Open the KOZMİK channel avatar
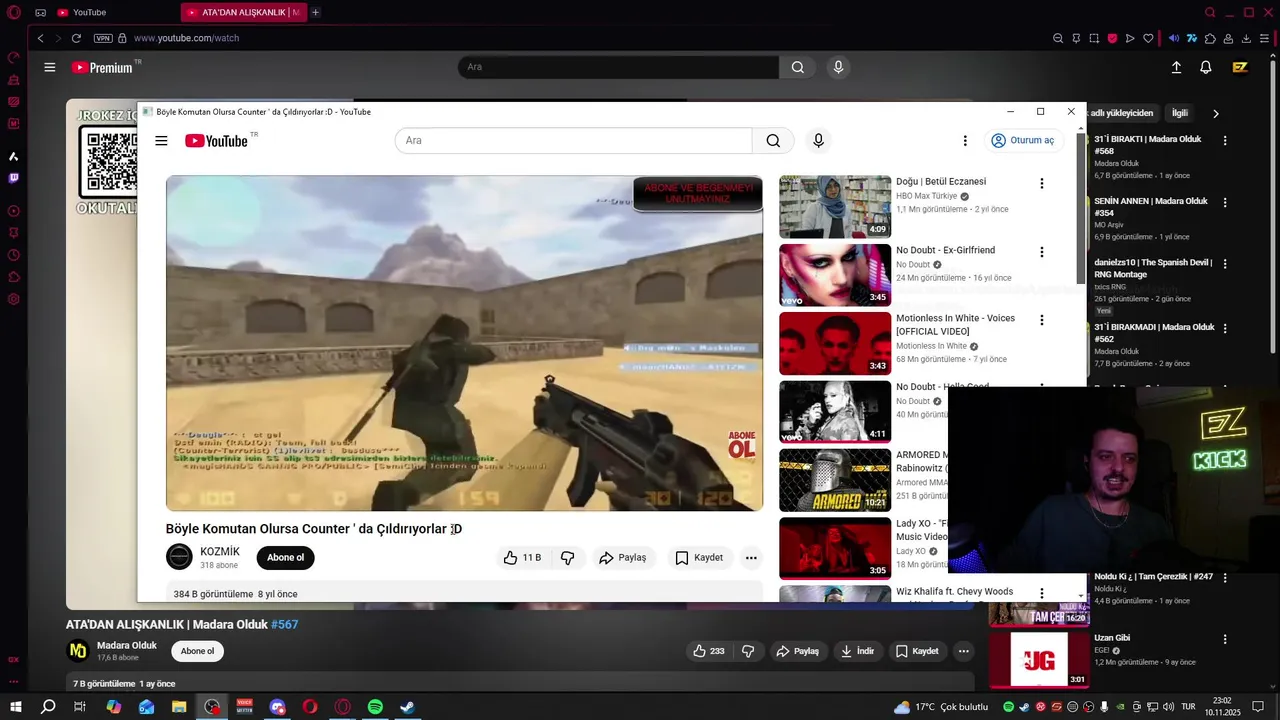 (x=179, y=557)
